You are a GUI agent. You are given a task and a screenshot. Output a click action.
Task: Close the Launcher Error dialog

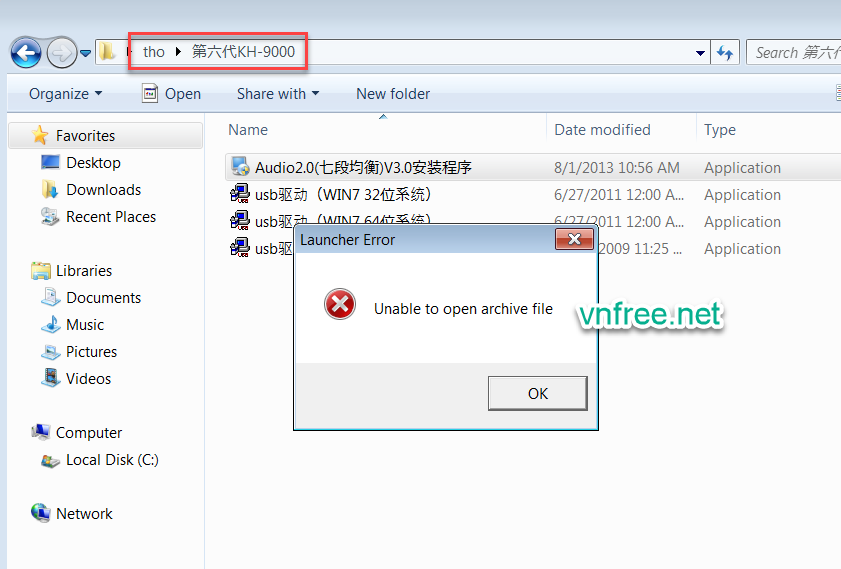point(574,240)
